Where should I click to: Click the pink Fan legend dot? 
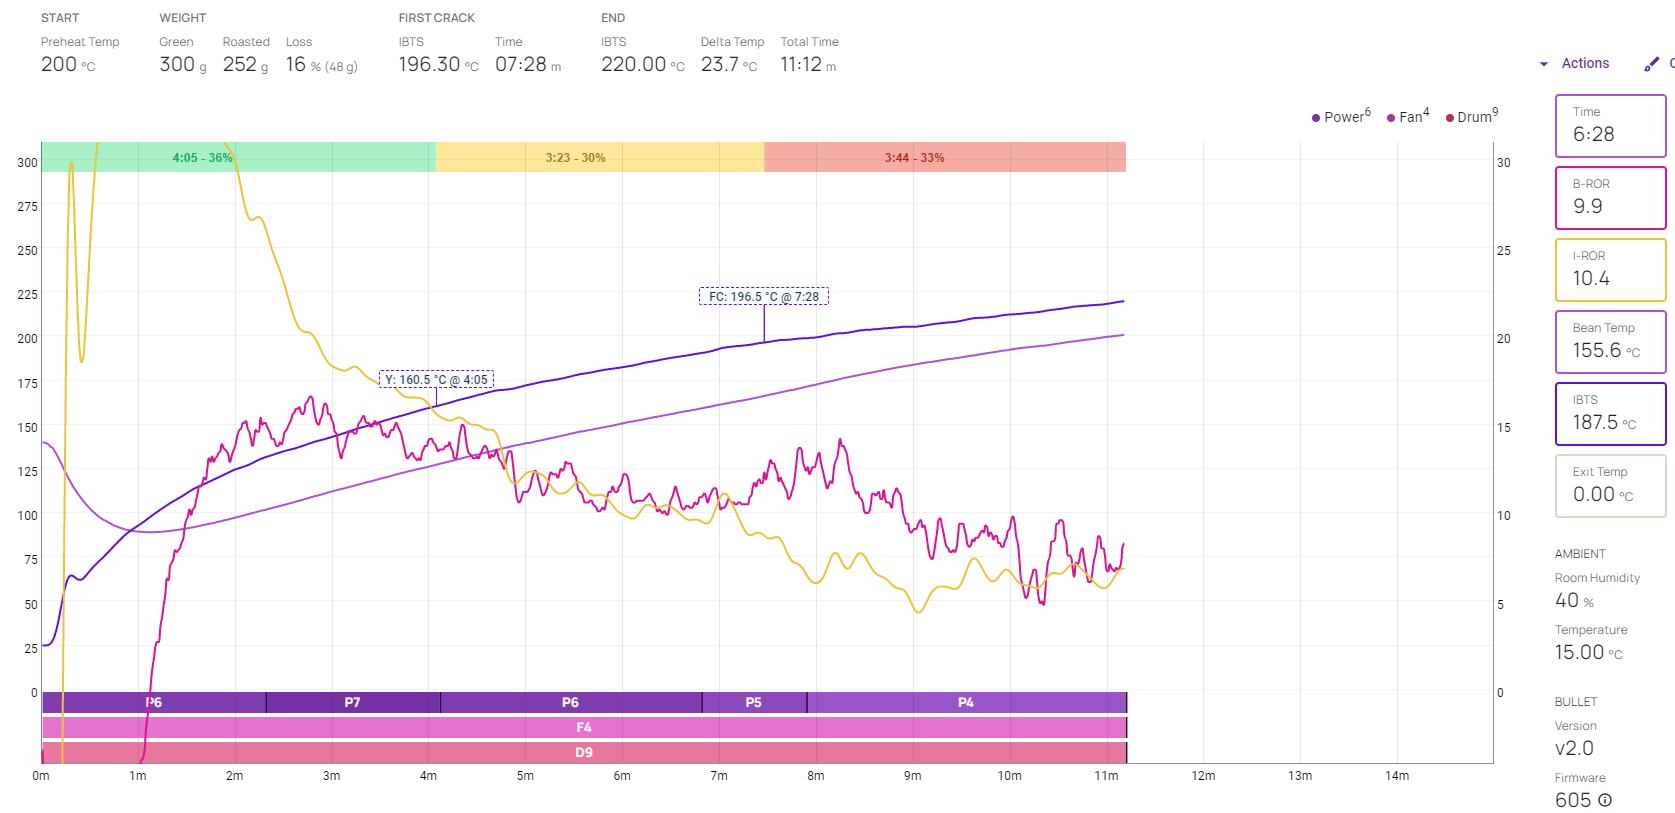click(x=1391, y=118)
